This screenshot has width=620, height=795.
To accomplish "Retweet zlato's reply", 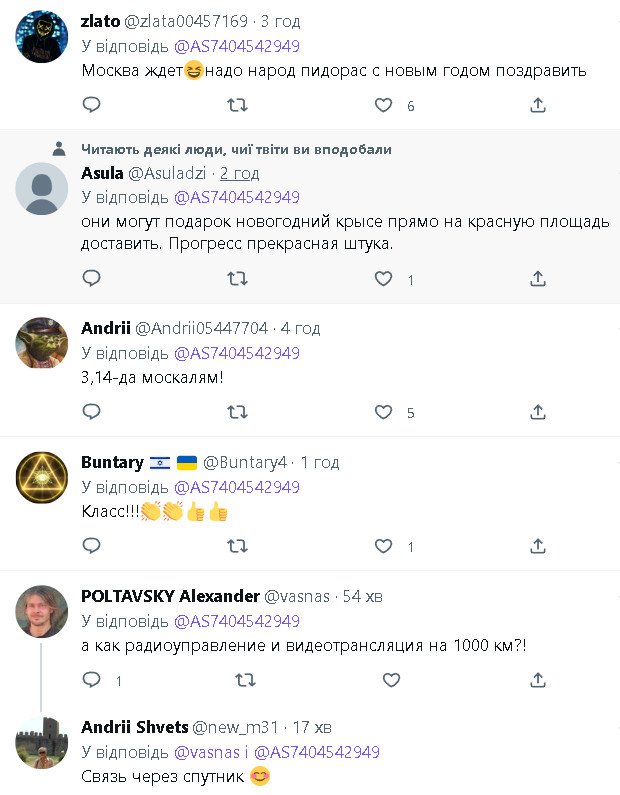I will pos(238,105).
